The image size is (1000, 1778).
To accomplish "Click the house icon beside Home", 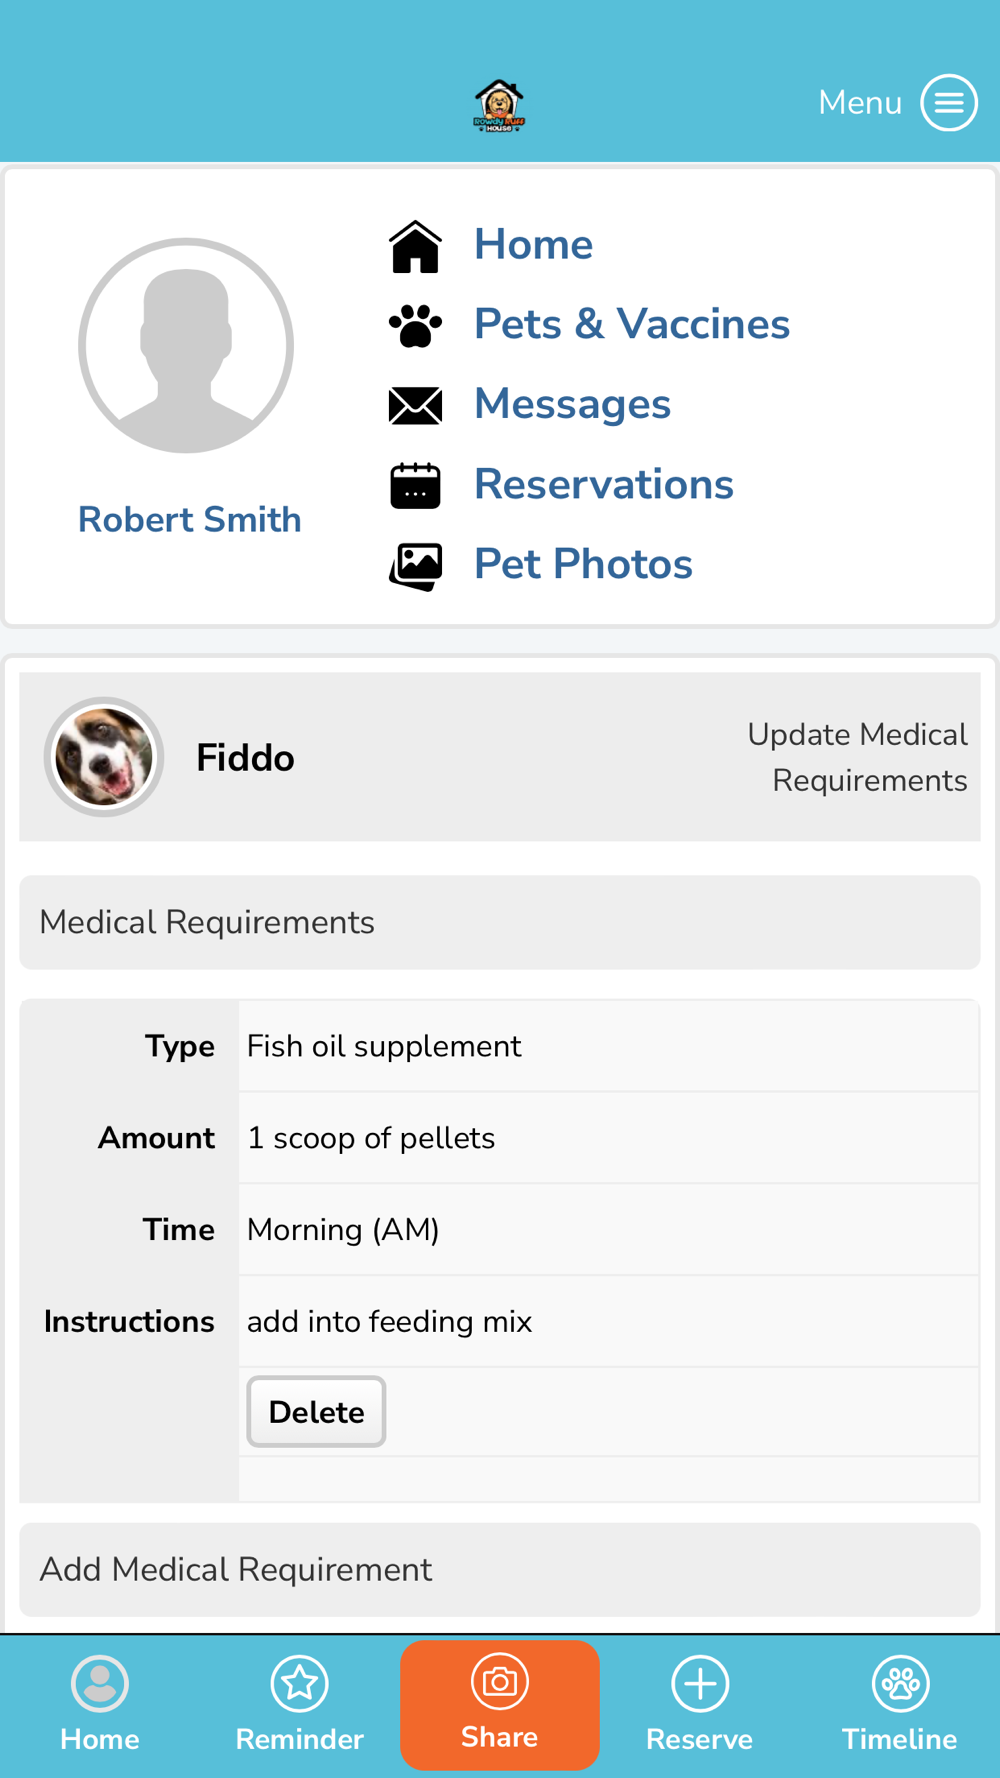I will tap(415, 246).
